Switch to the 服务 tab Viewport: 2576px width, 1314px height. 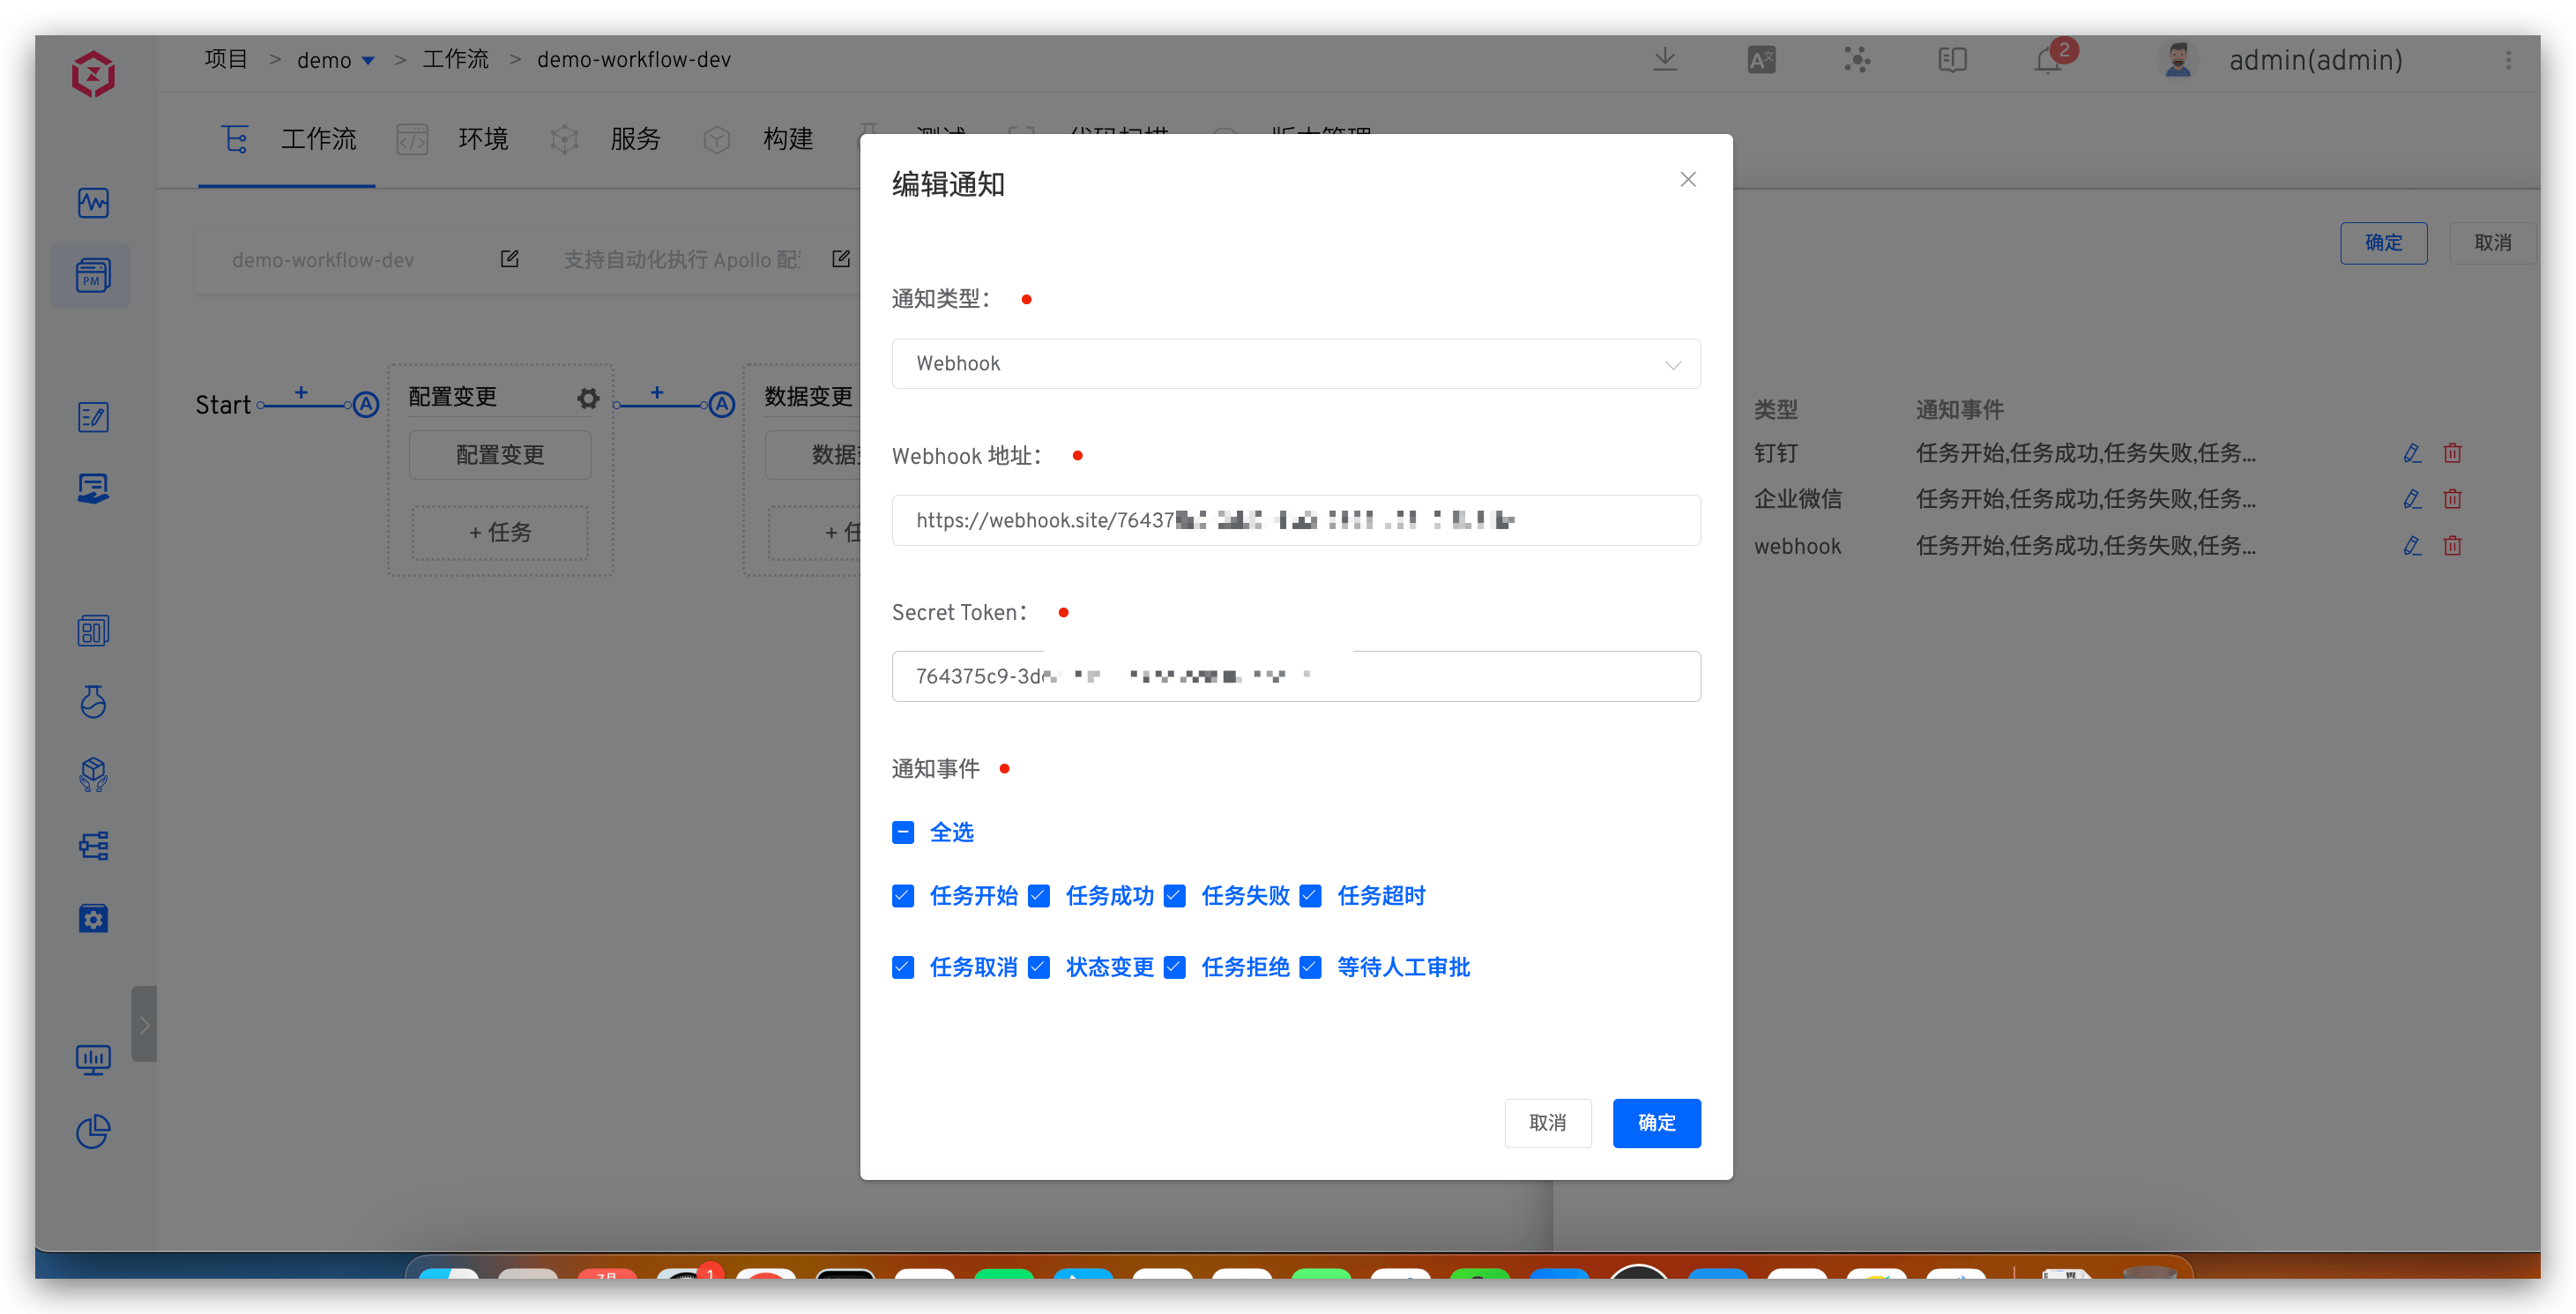pyautogui.click(x=635, y=139)
